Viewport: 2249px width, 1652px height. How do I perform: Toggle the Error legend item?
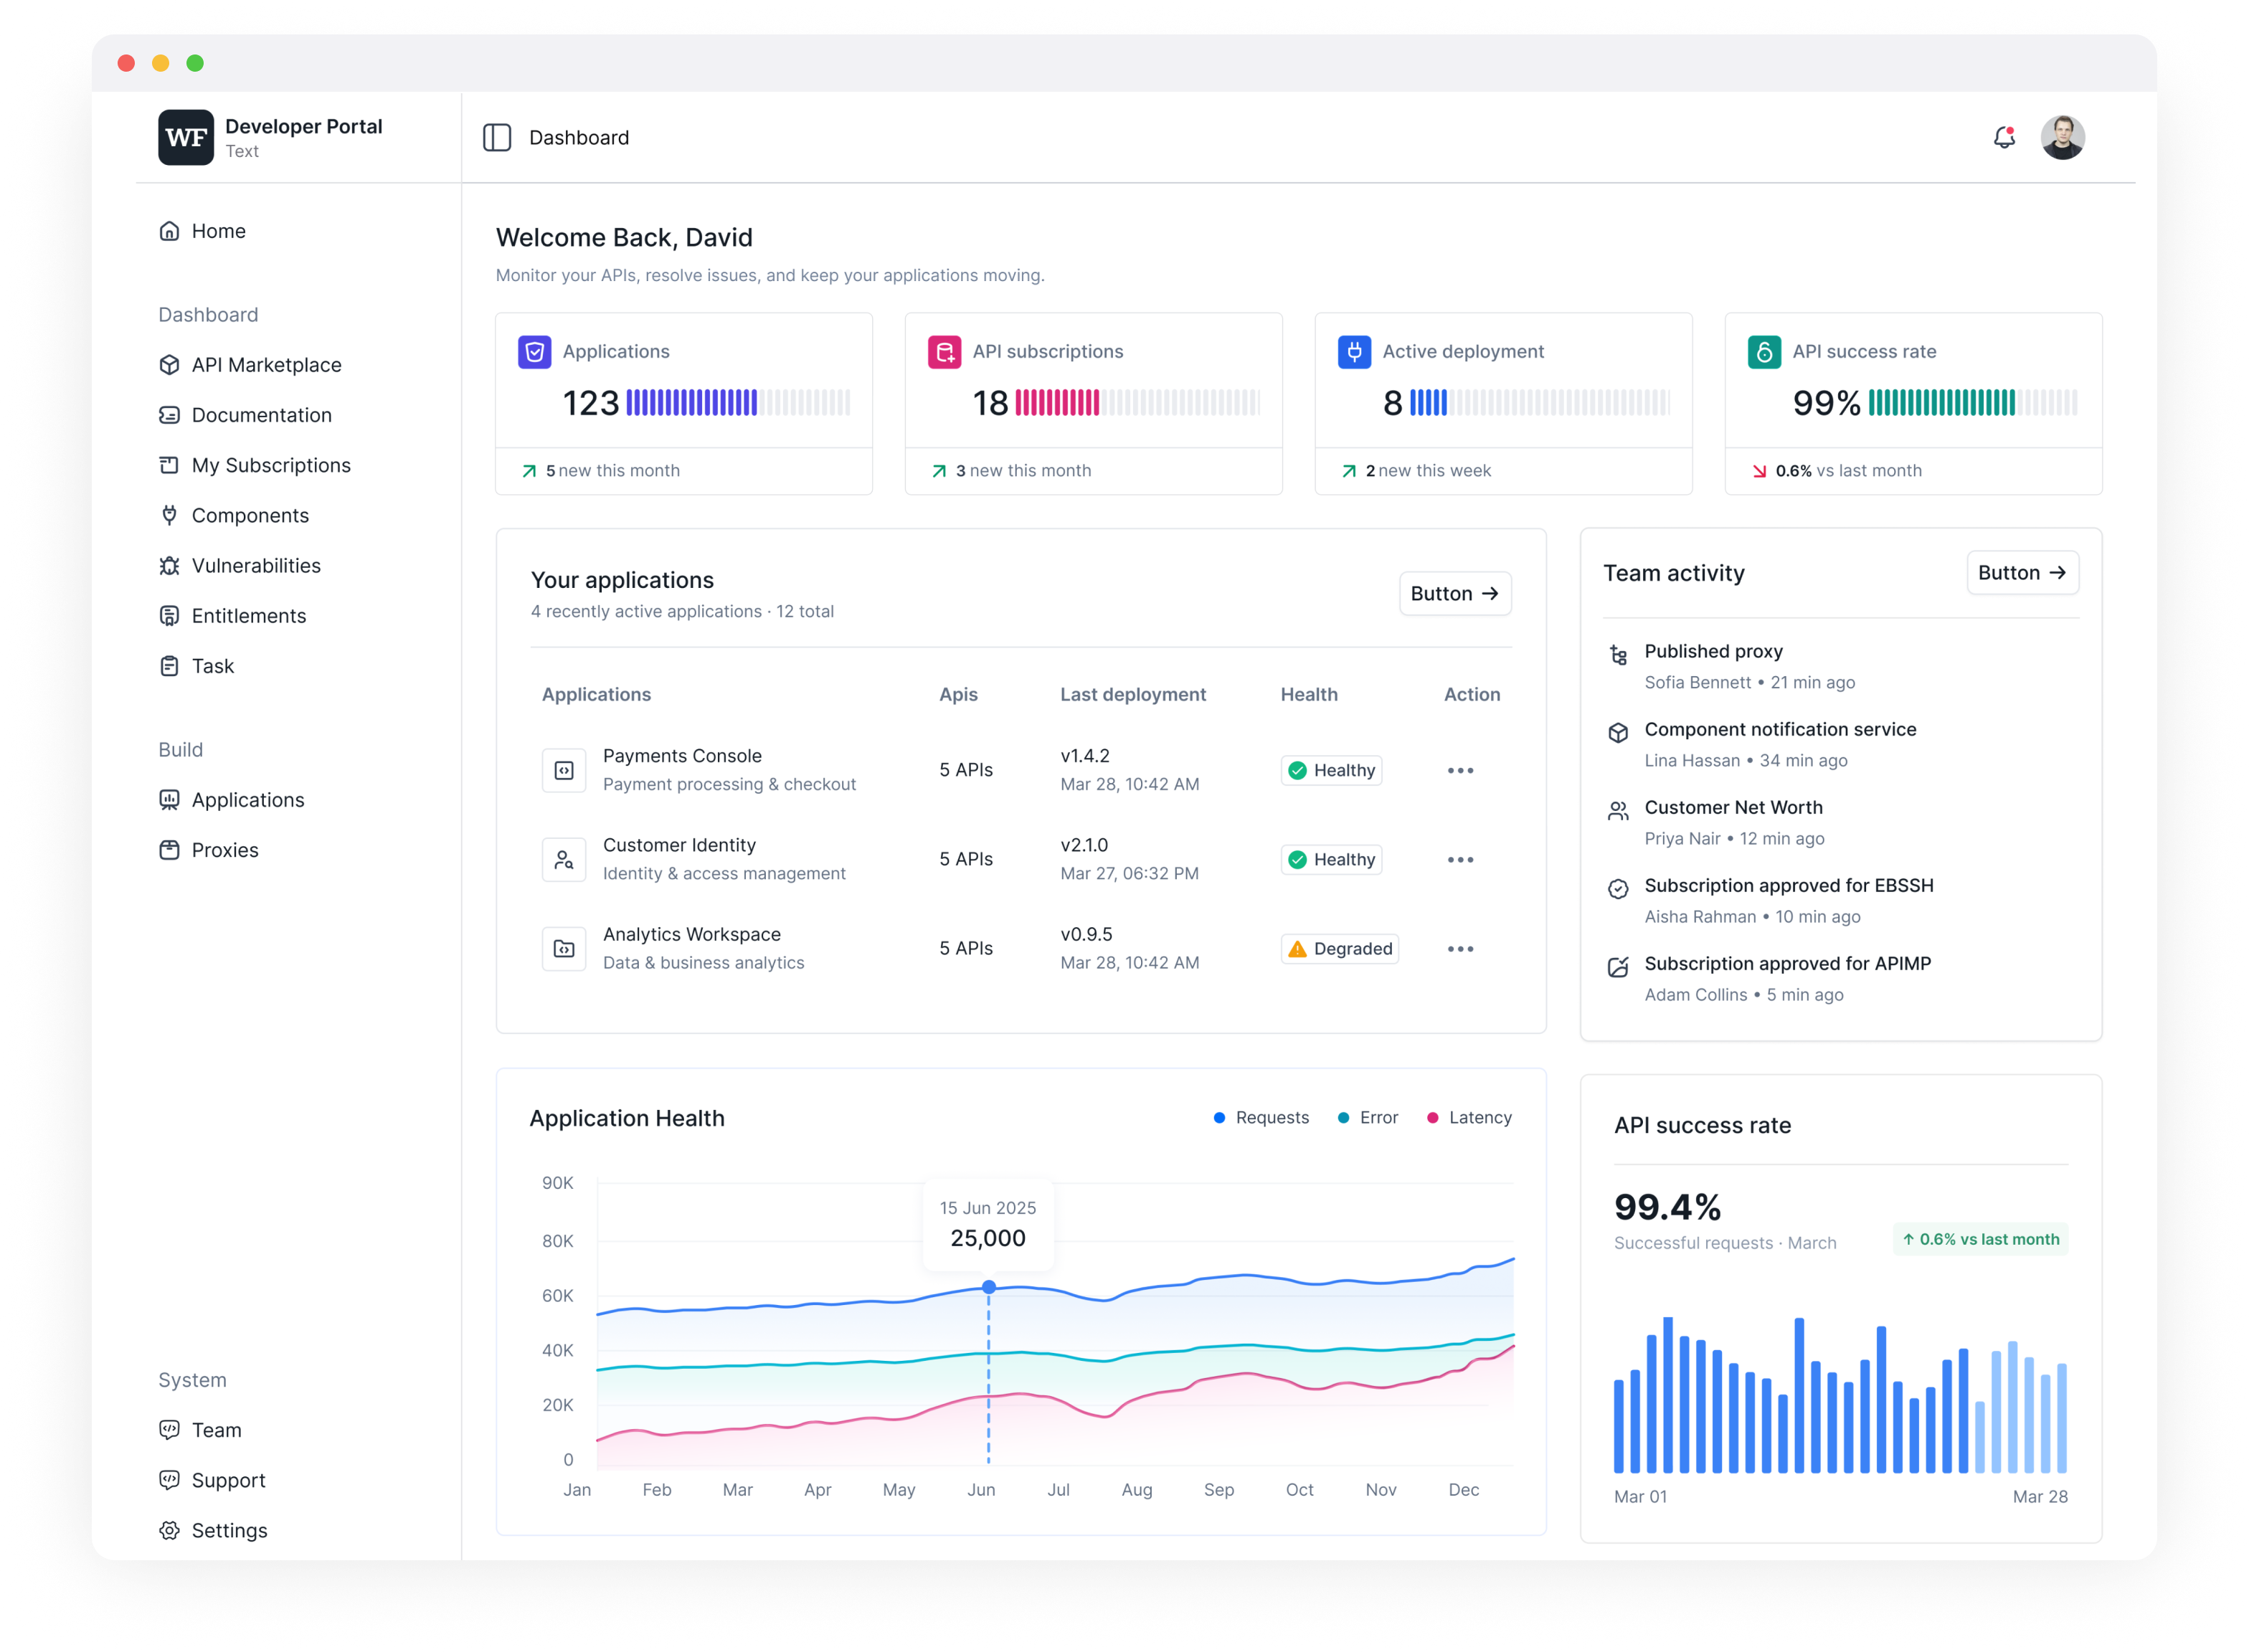click(x=1367, y=1117)
